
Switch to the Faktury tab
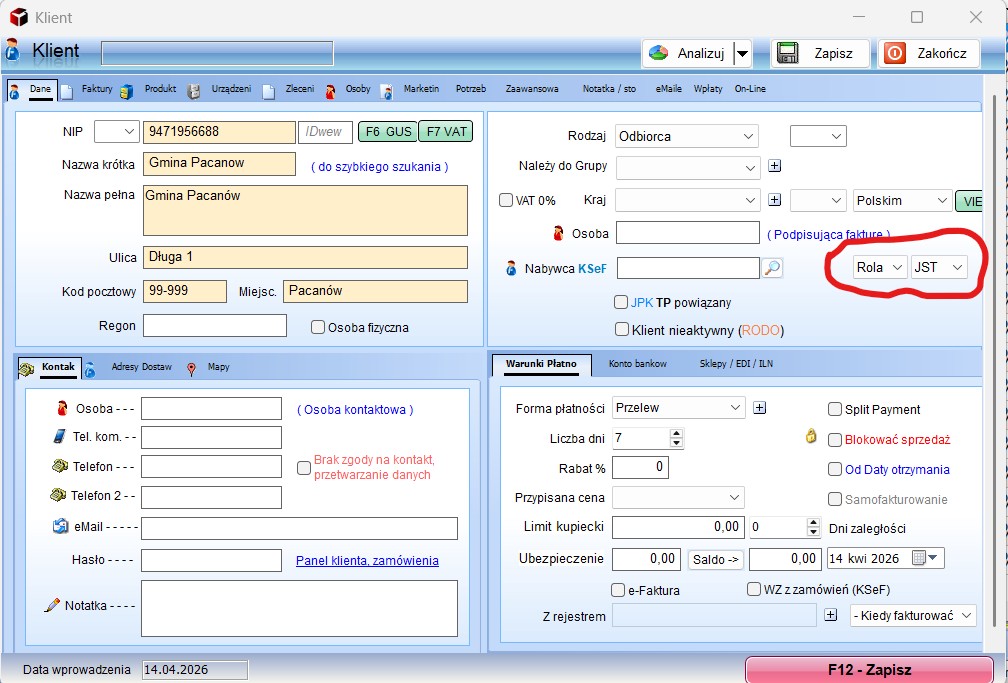point(96,89)
